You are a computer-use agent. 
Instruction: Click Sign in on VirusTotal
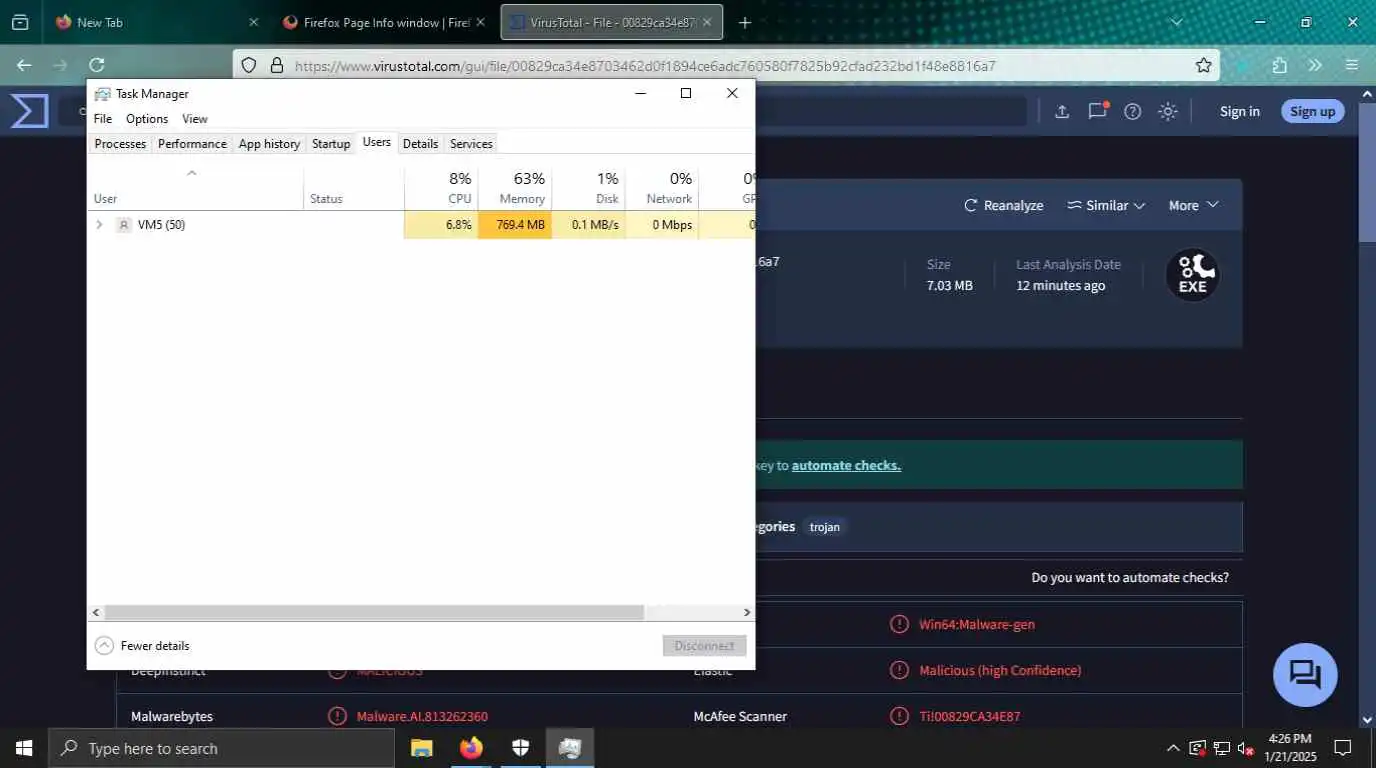[1239, 111]
